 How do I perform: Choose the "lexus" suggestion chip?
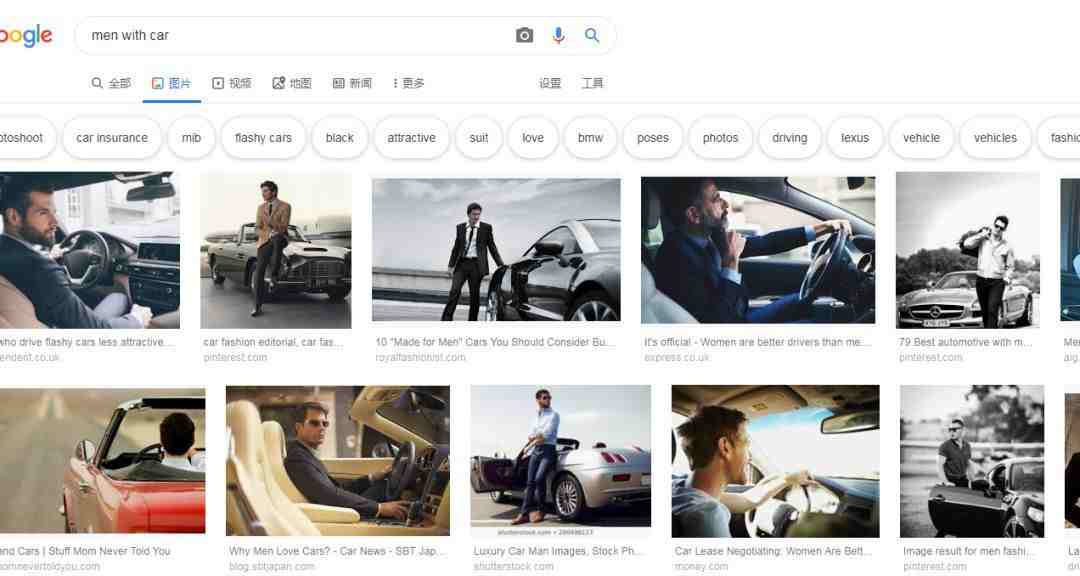tap(855, 138)
